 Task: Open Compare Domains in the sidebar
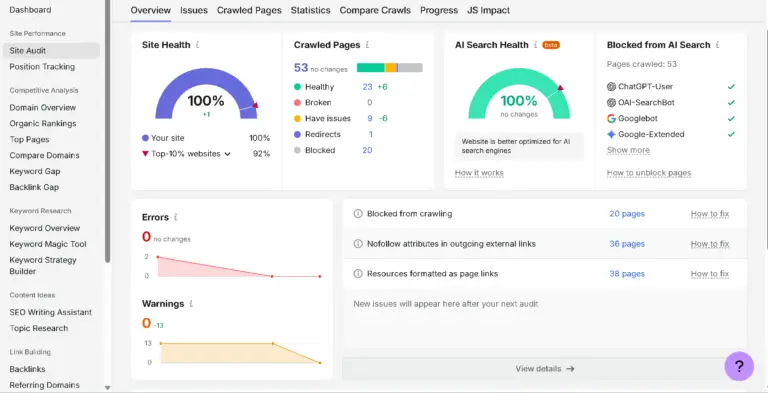[45, 155]
